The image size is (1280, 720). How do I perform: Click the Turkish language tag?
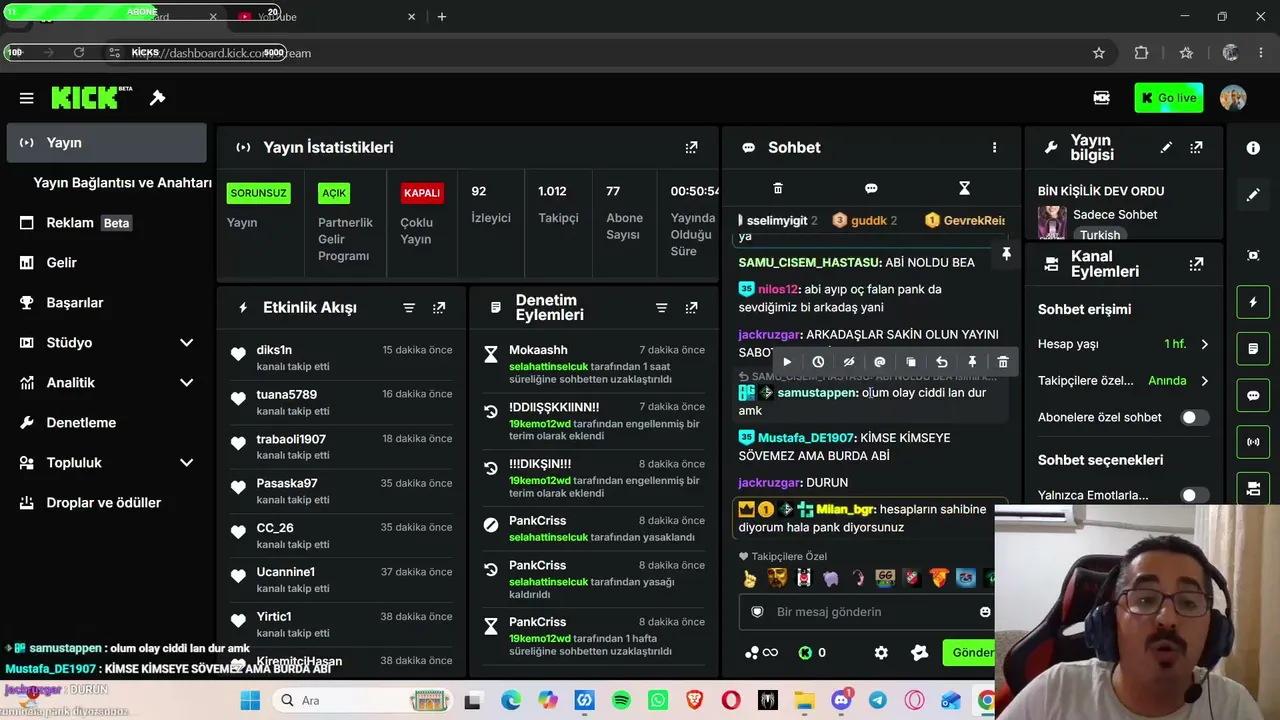coord(1099,235)
